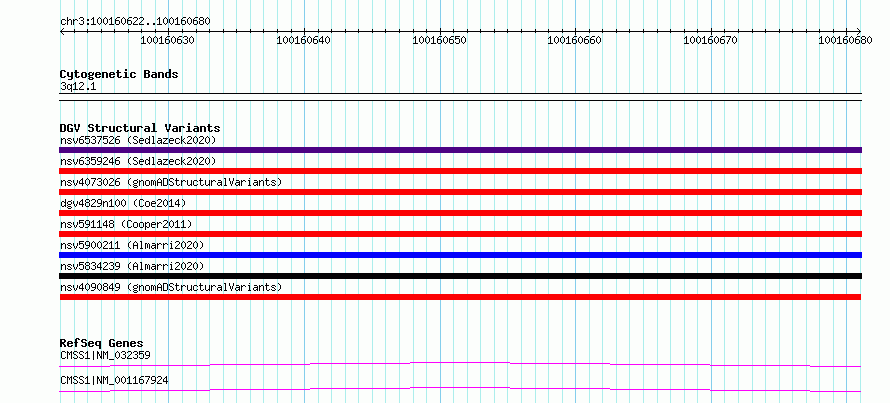Select the magenta CMSS1|NM_001167924 transcript line
Screen dimensions: 890x403
click(x=460, y=389)
